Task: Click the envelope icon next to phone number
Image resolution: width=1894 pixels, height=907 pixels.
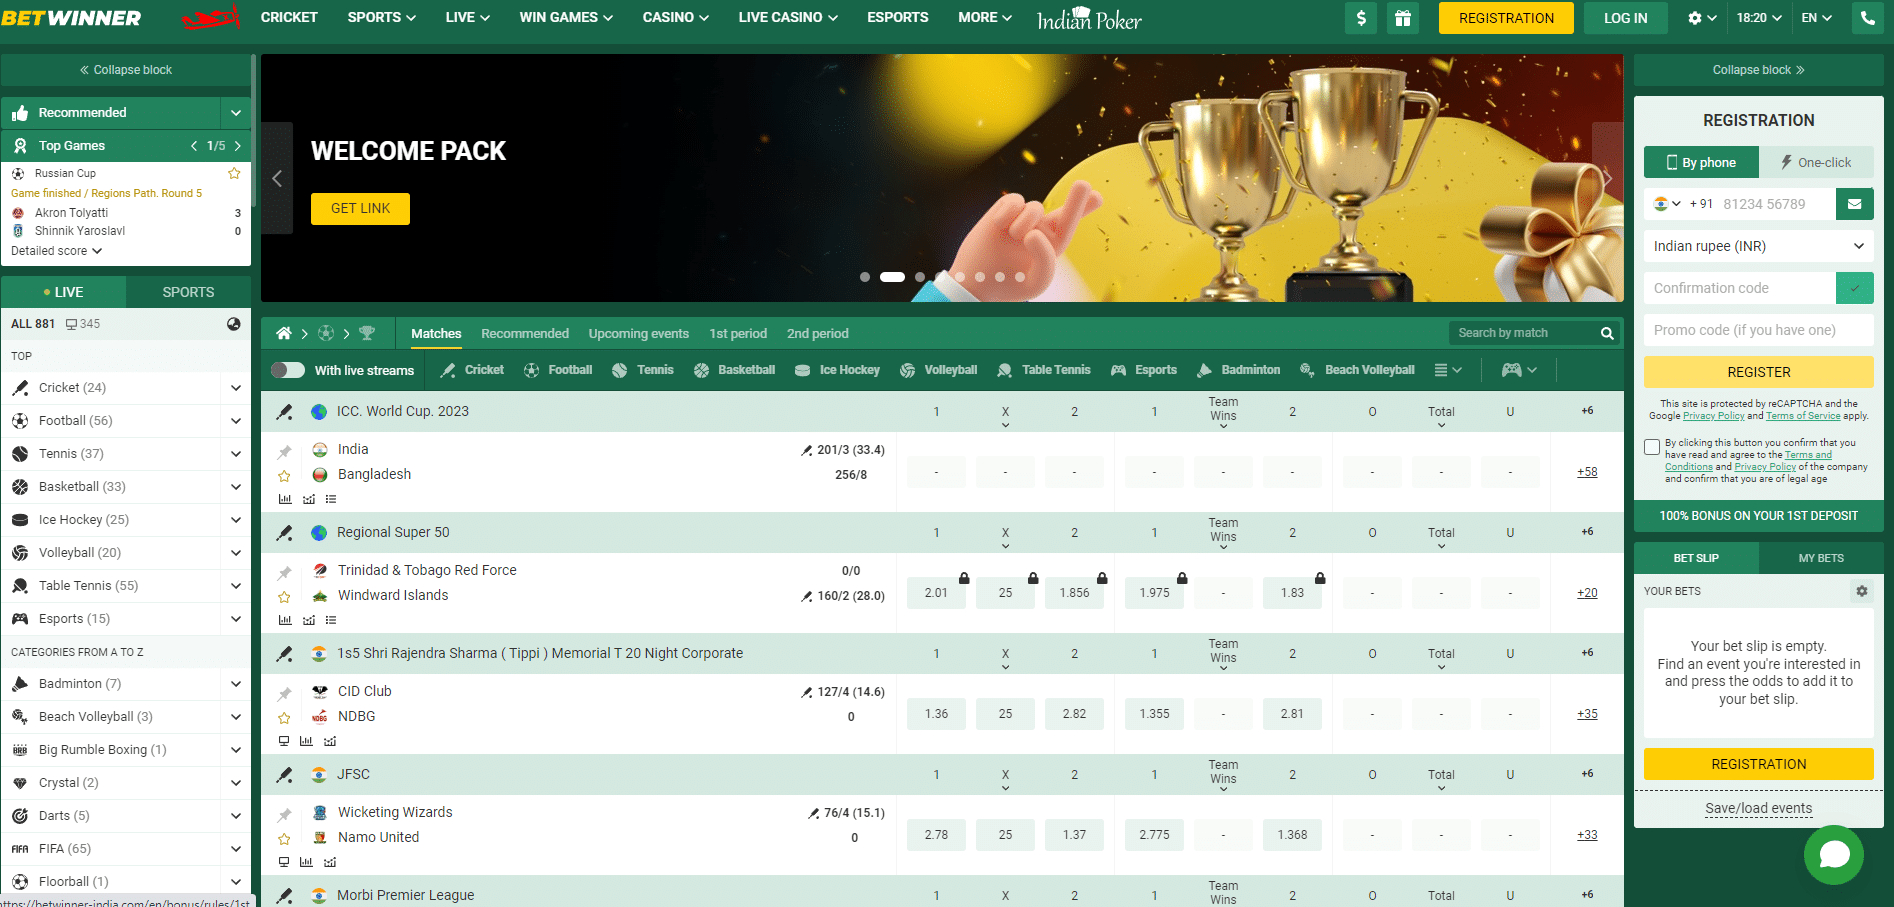Action: click(x=1854, y=204)
